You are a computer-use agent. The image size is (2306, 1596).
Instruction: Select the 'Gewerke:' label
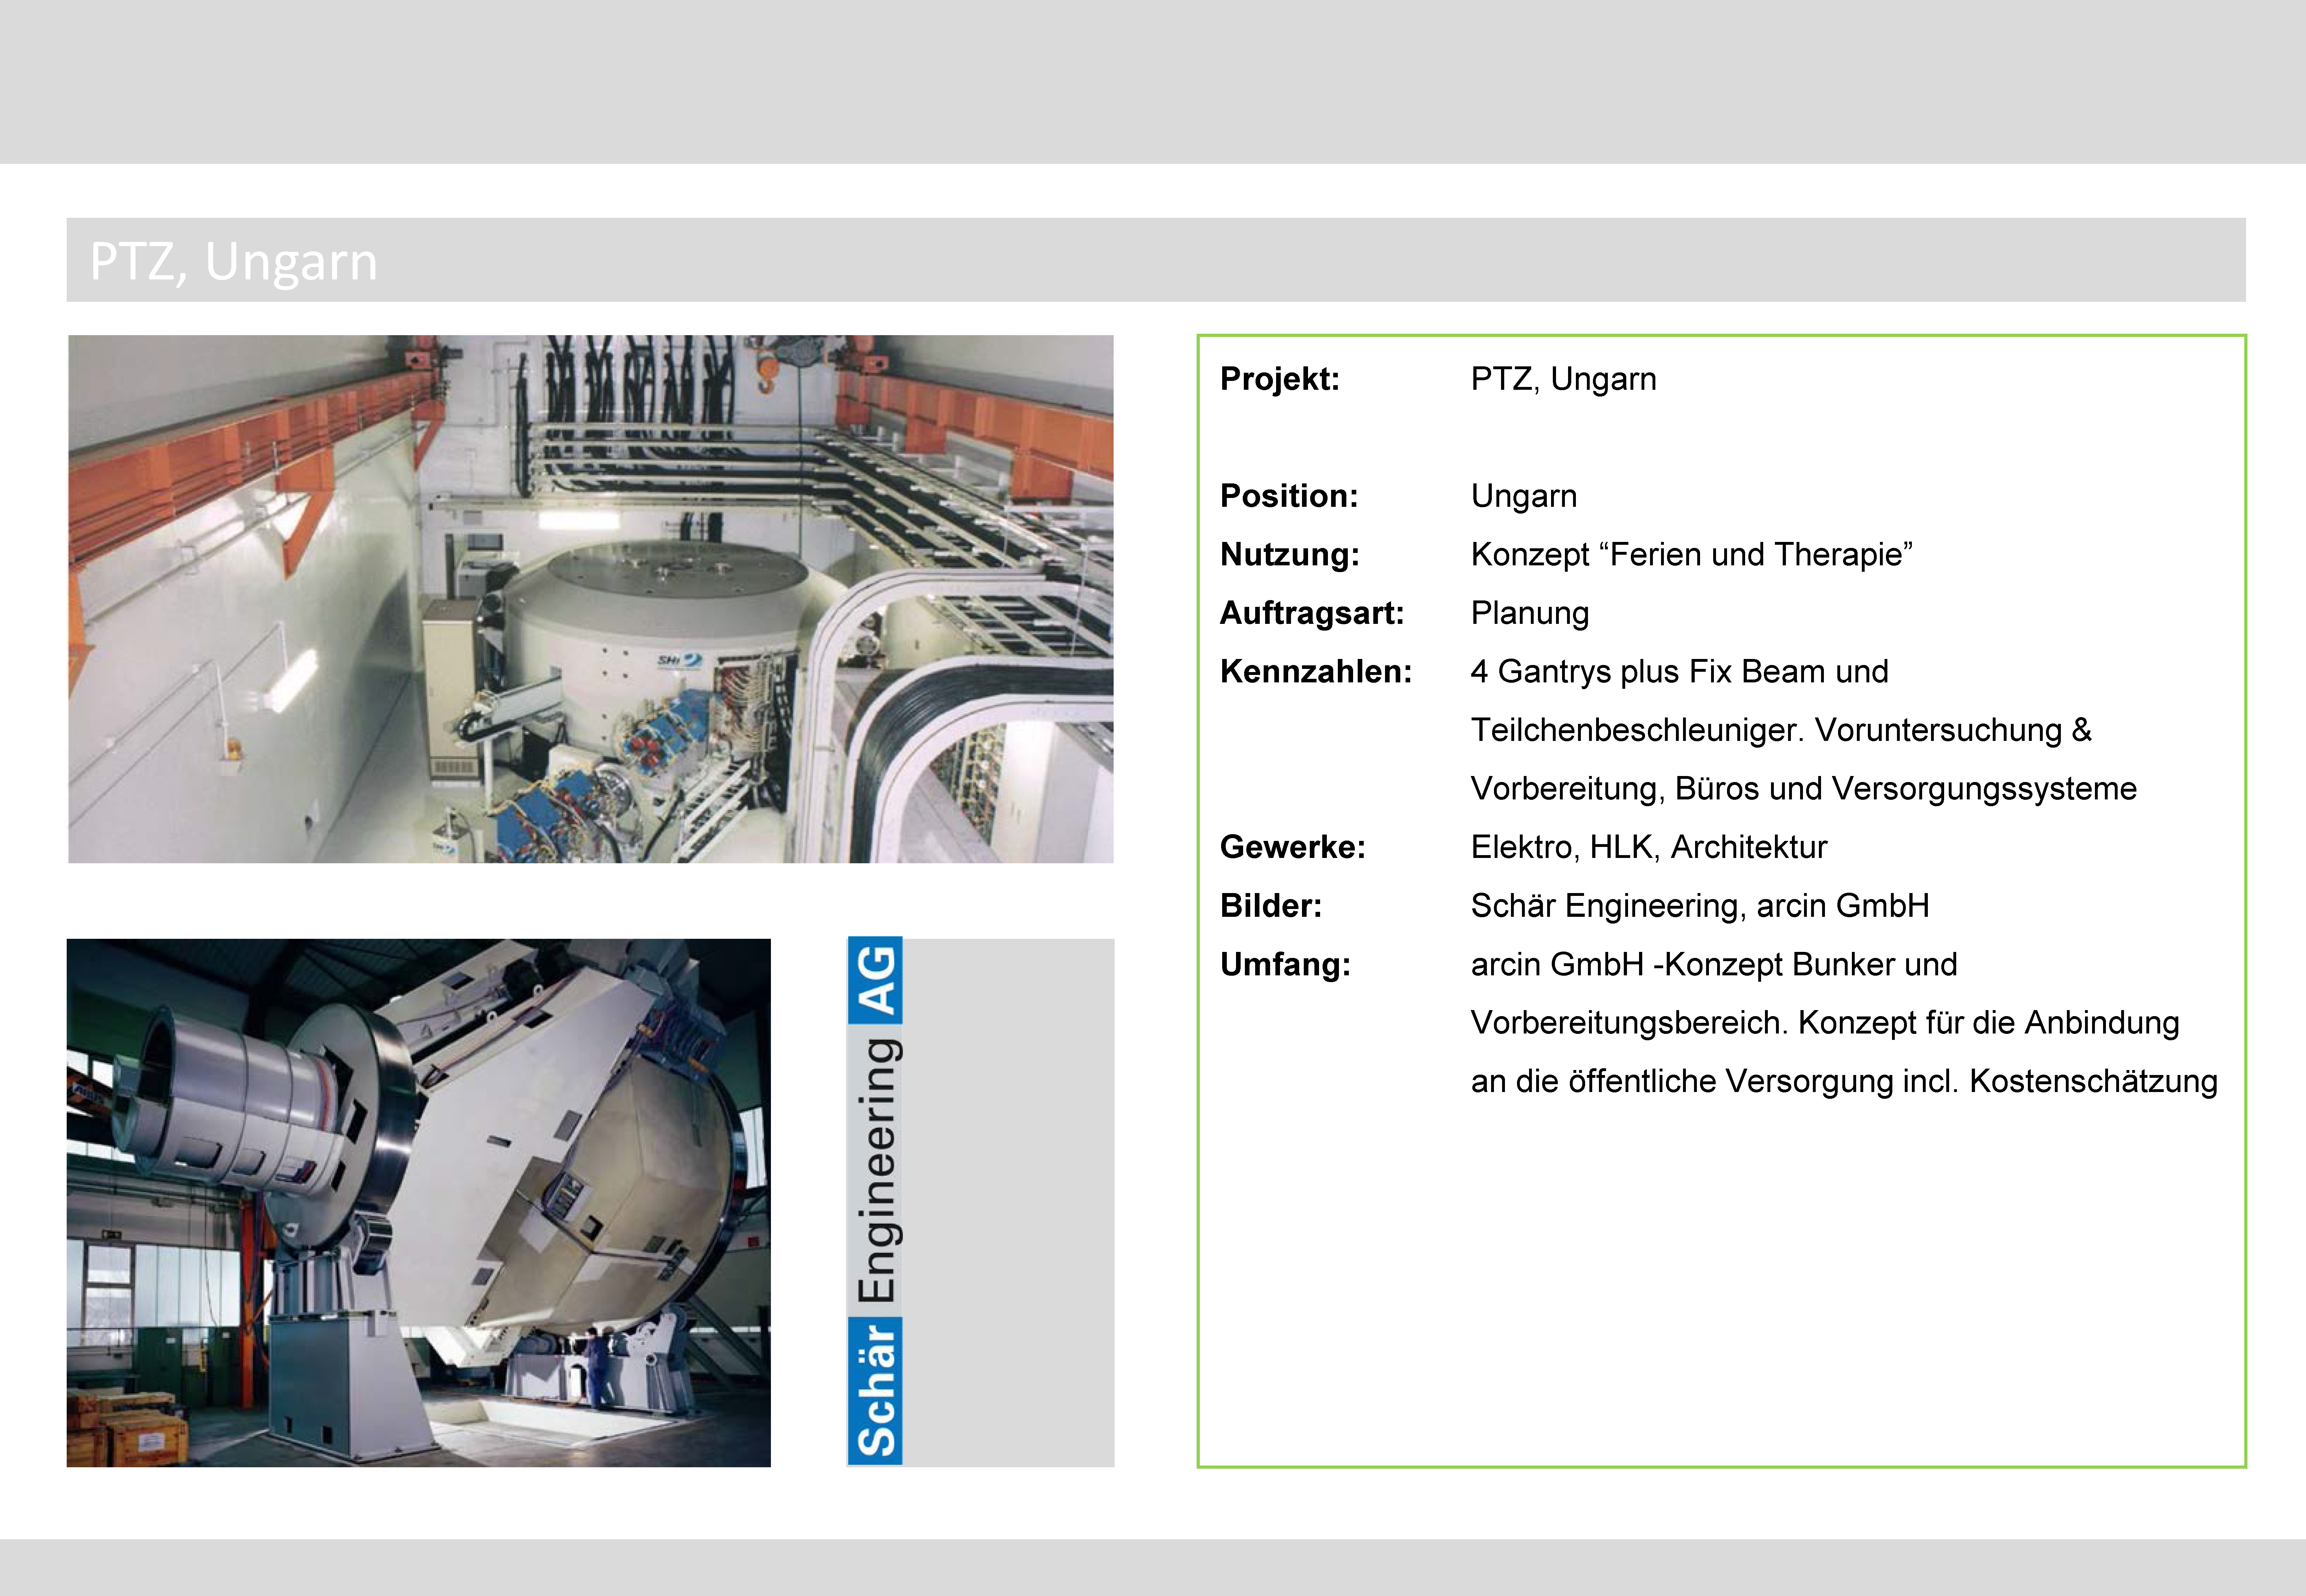click(x=1293, y=847)
